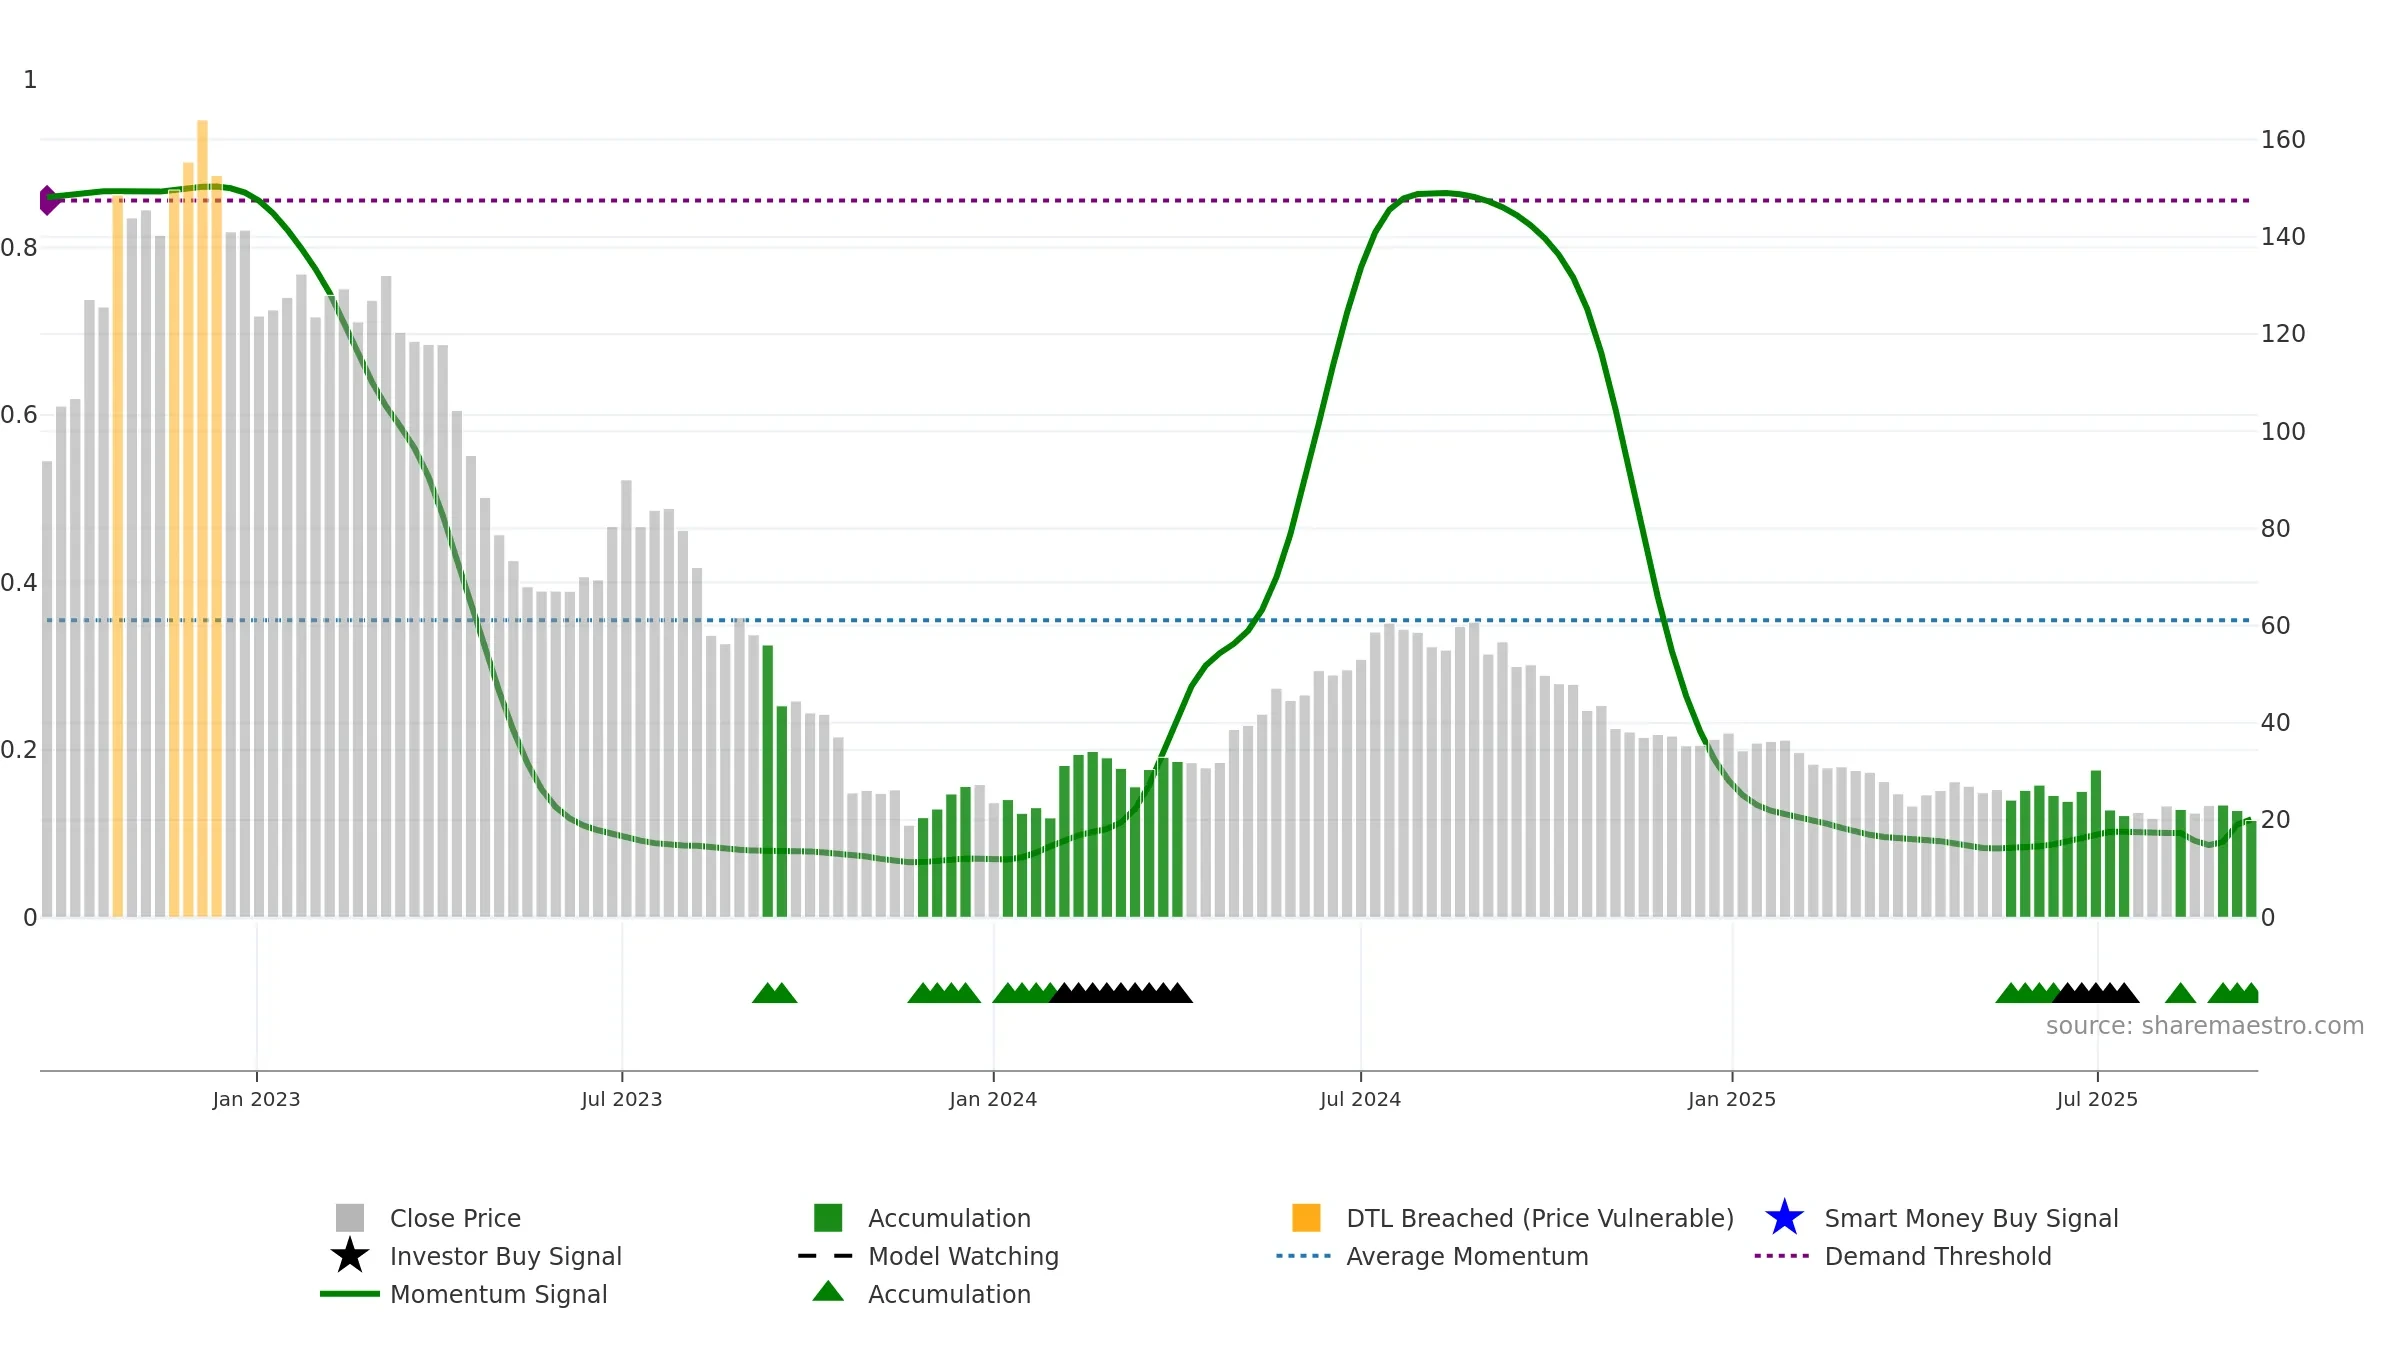The image size is (2400, 1350).
Task: Toggle the Momentum Signal legend label
Action: [x=498, y=1294]
